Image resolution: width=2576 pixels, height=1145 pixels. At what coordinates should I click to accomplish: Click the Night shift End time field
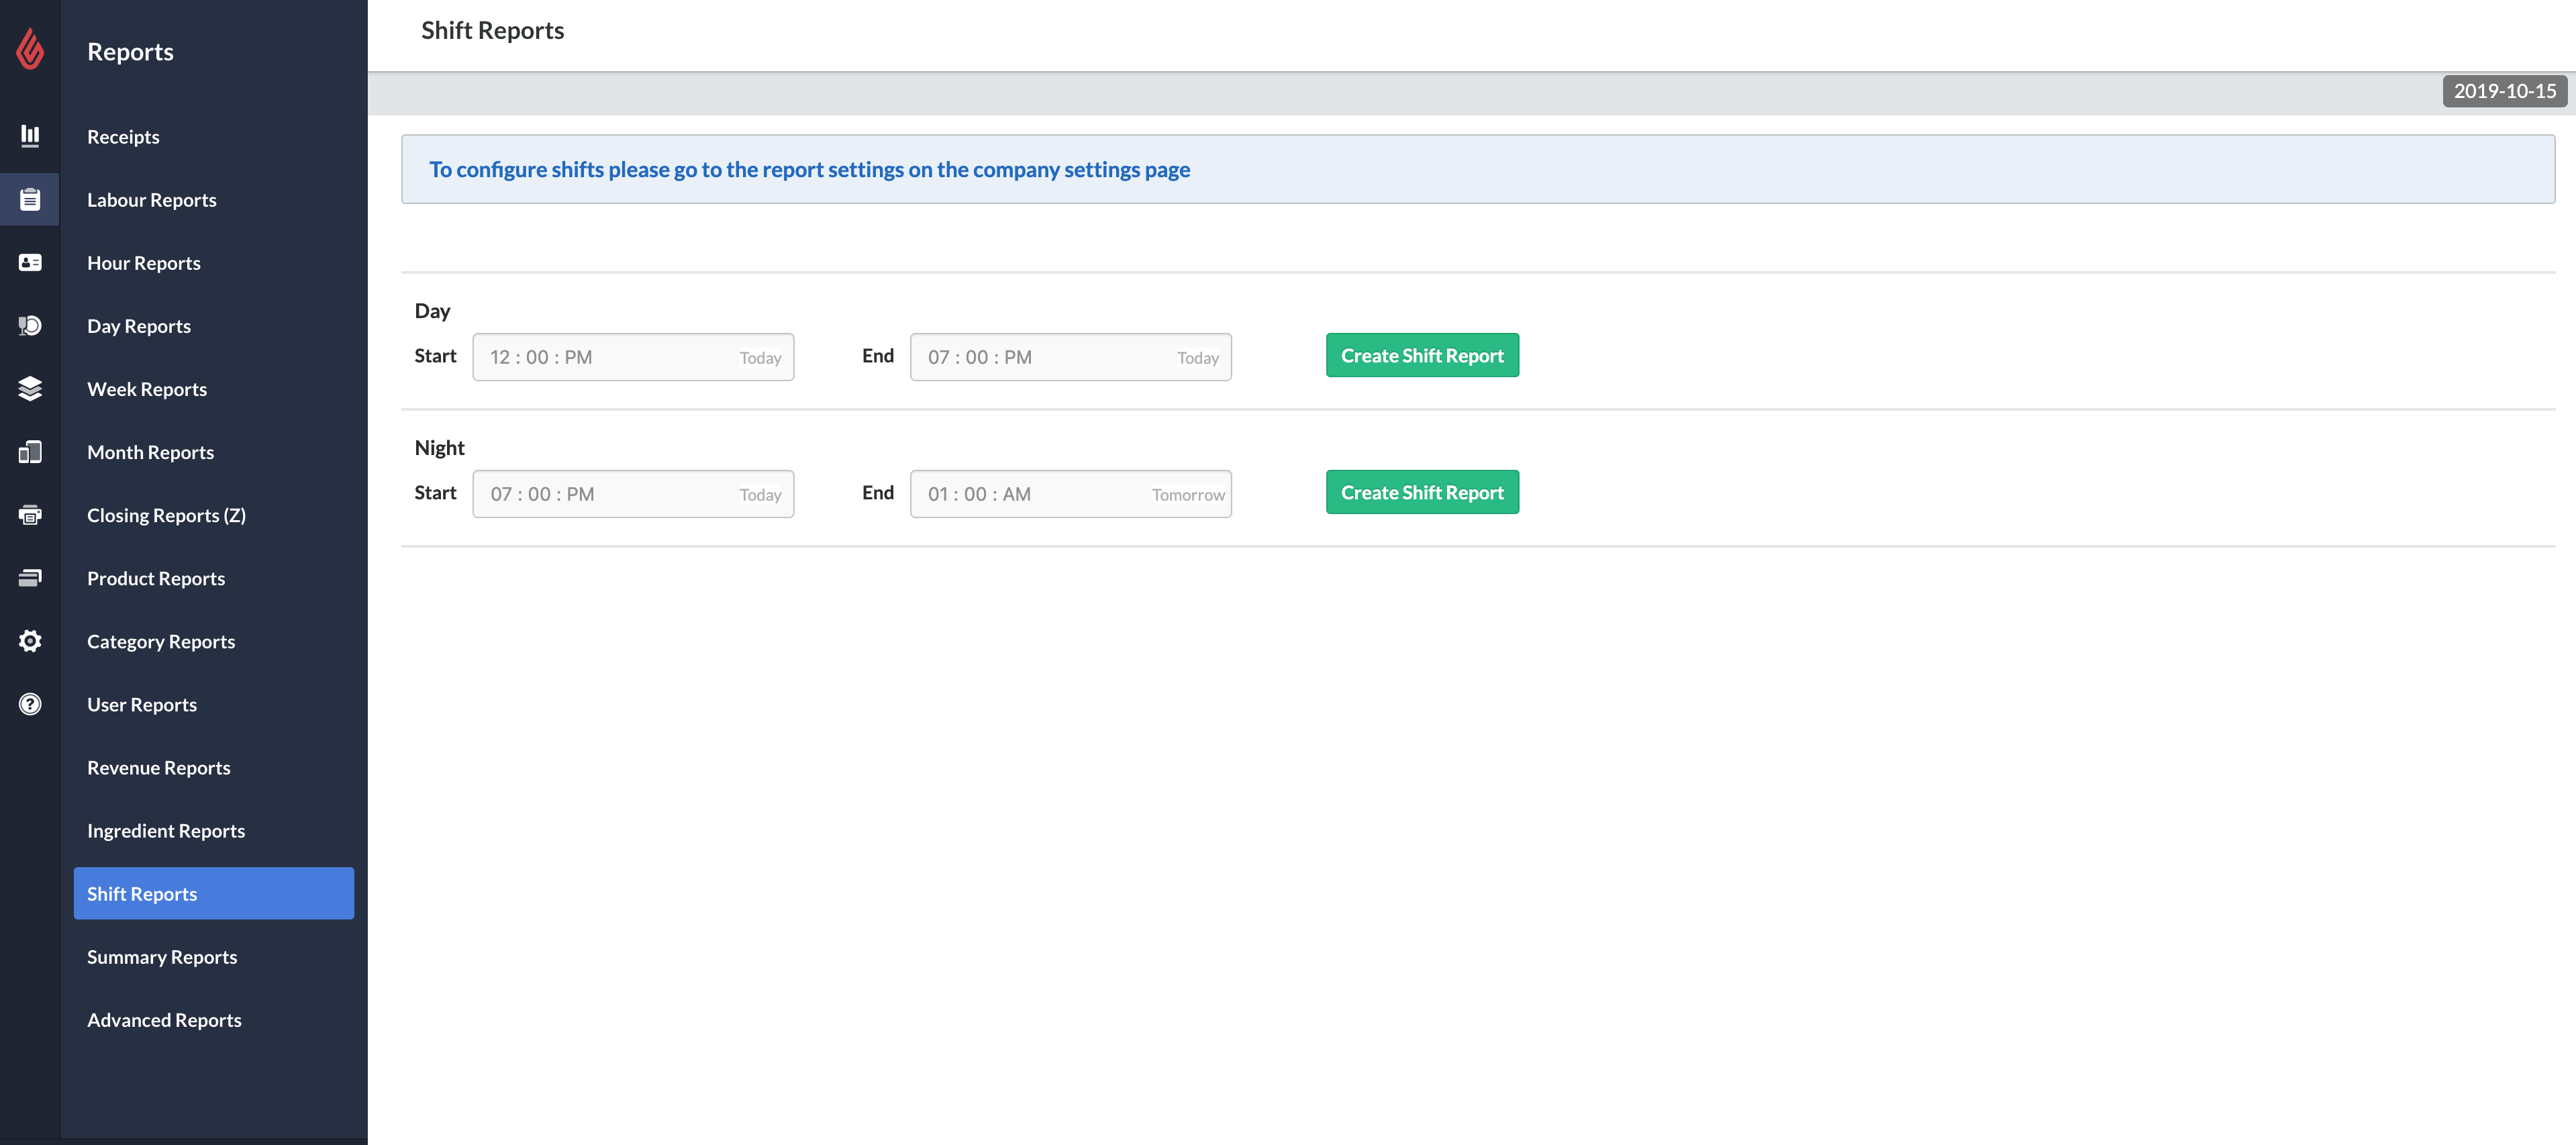pos(1069,493)
